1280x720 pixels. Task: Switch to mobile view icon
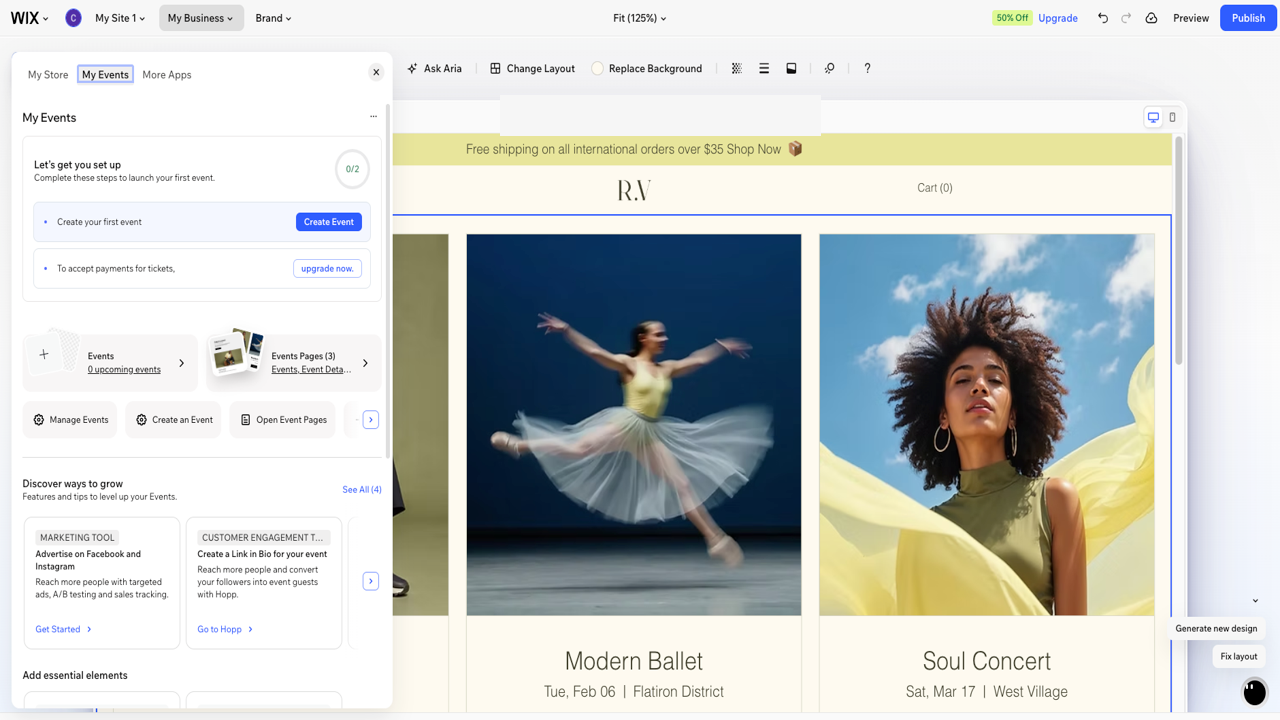pyautogui.click(x=1173, y=117)
